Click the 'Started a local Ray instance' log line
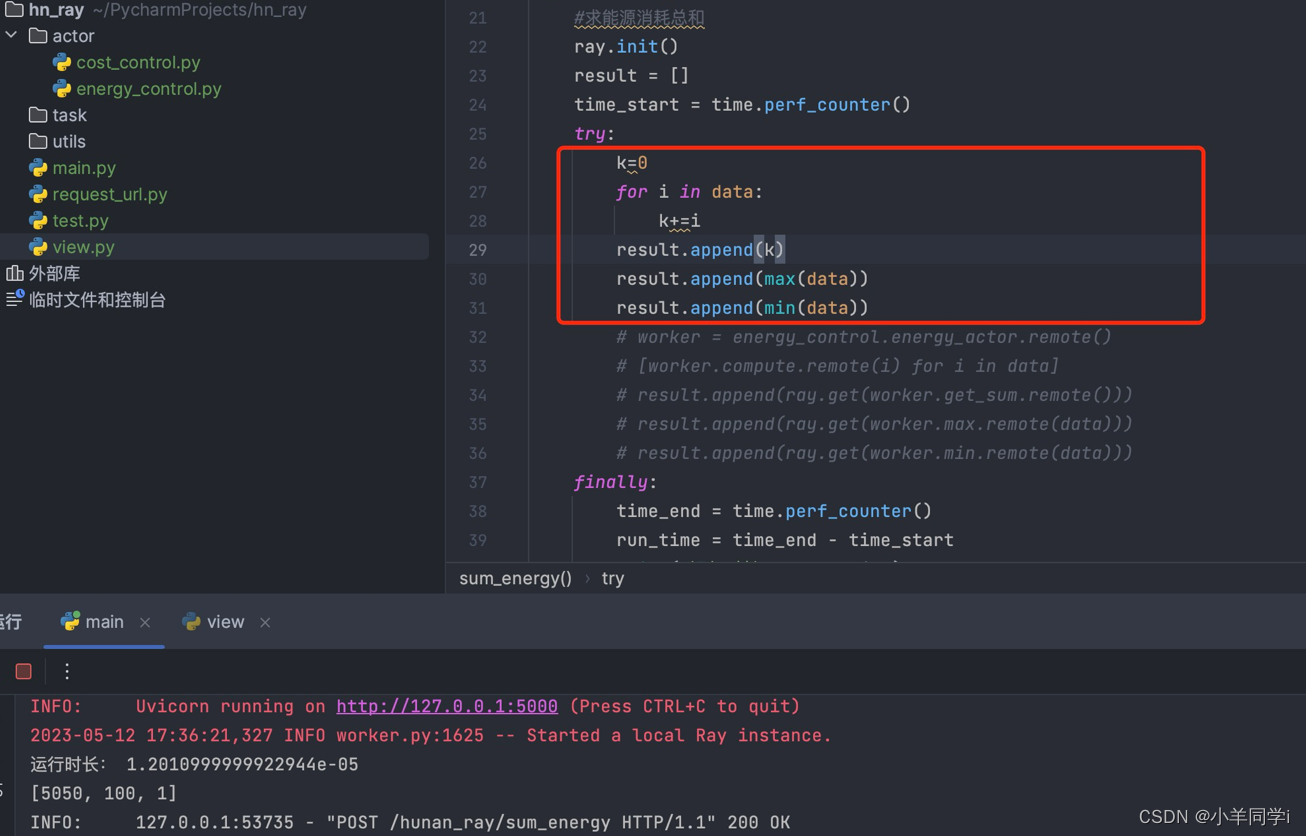Image resolution: width=1306 pixels, height=836 pixels. [x=431, y=735]
